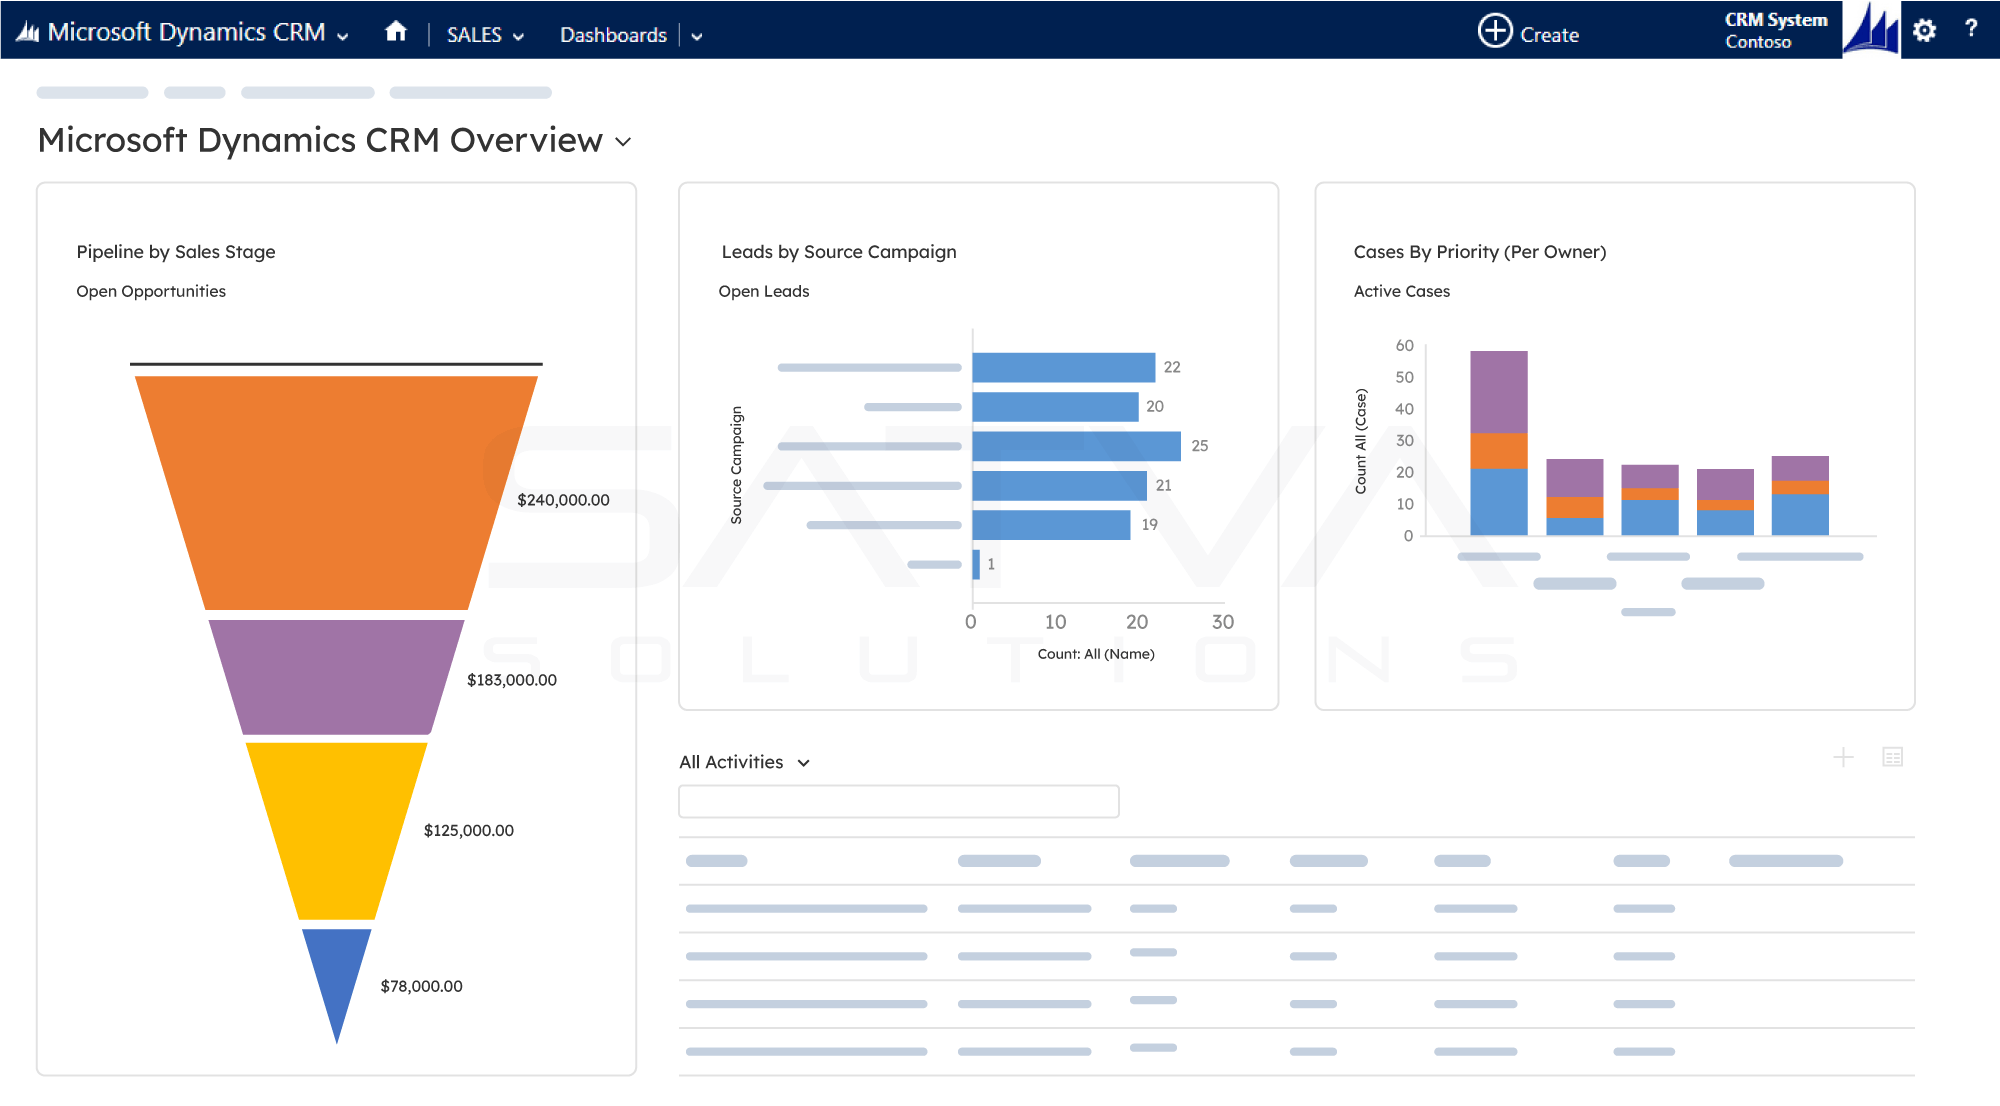Open the SALES area menu
Image resolution: width=2000 pixels, height=1106 pixels.
coord(474,35)
